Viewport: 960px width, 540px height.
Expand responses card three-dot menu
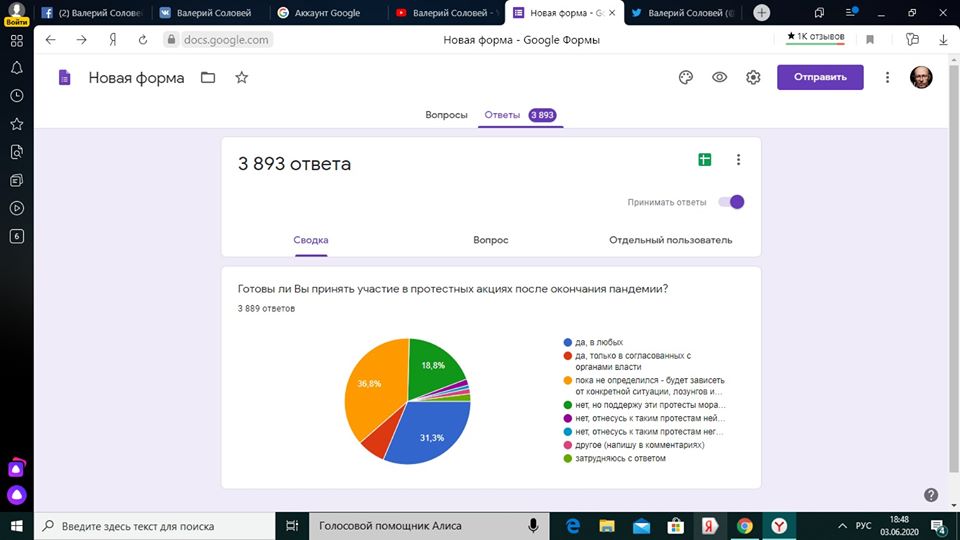(x=739, y=160)
